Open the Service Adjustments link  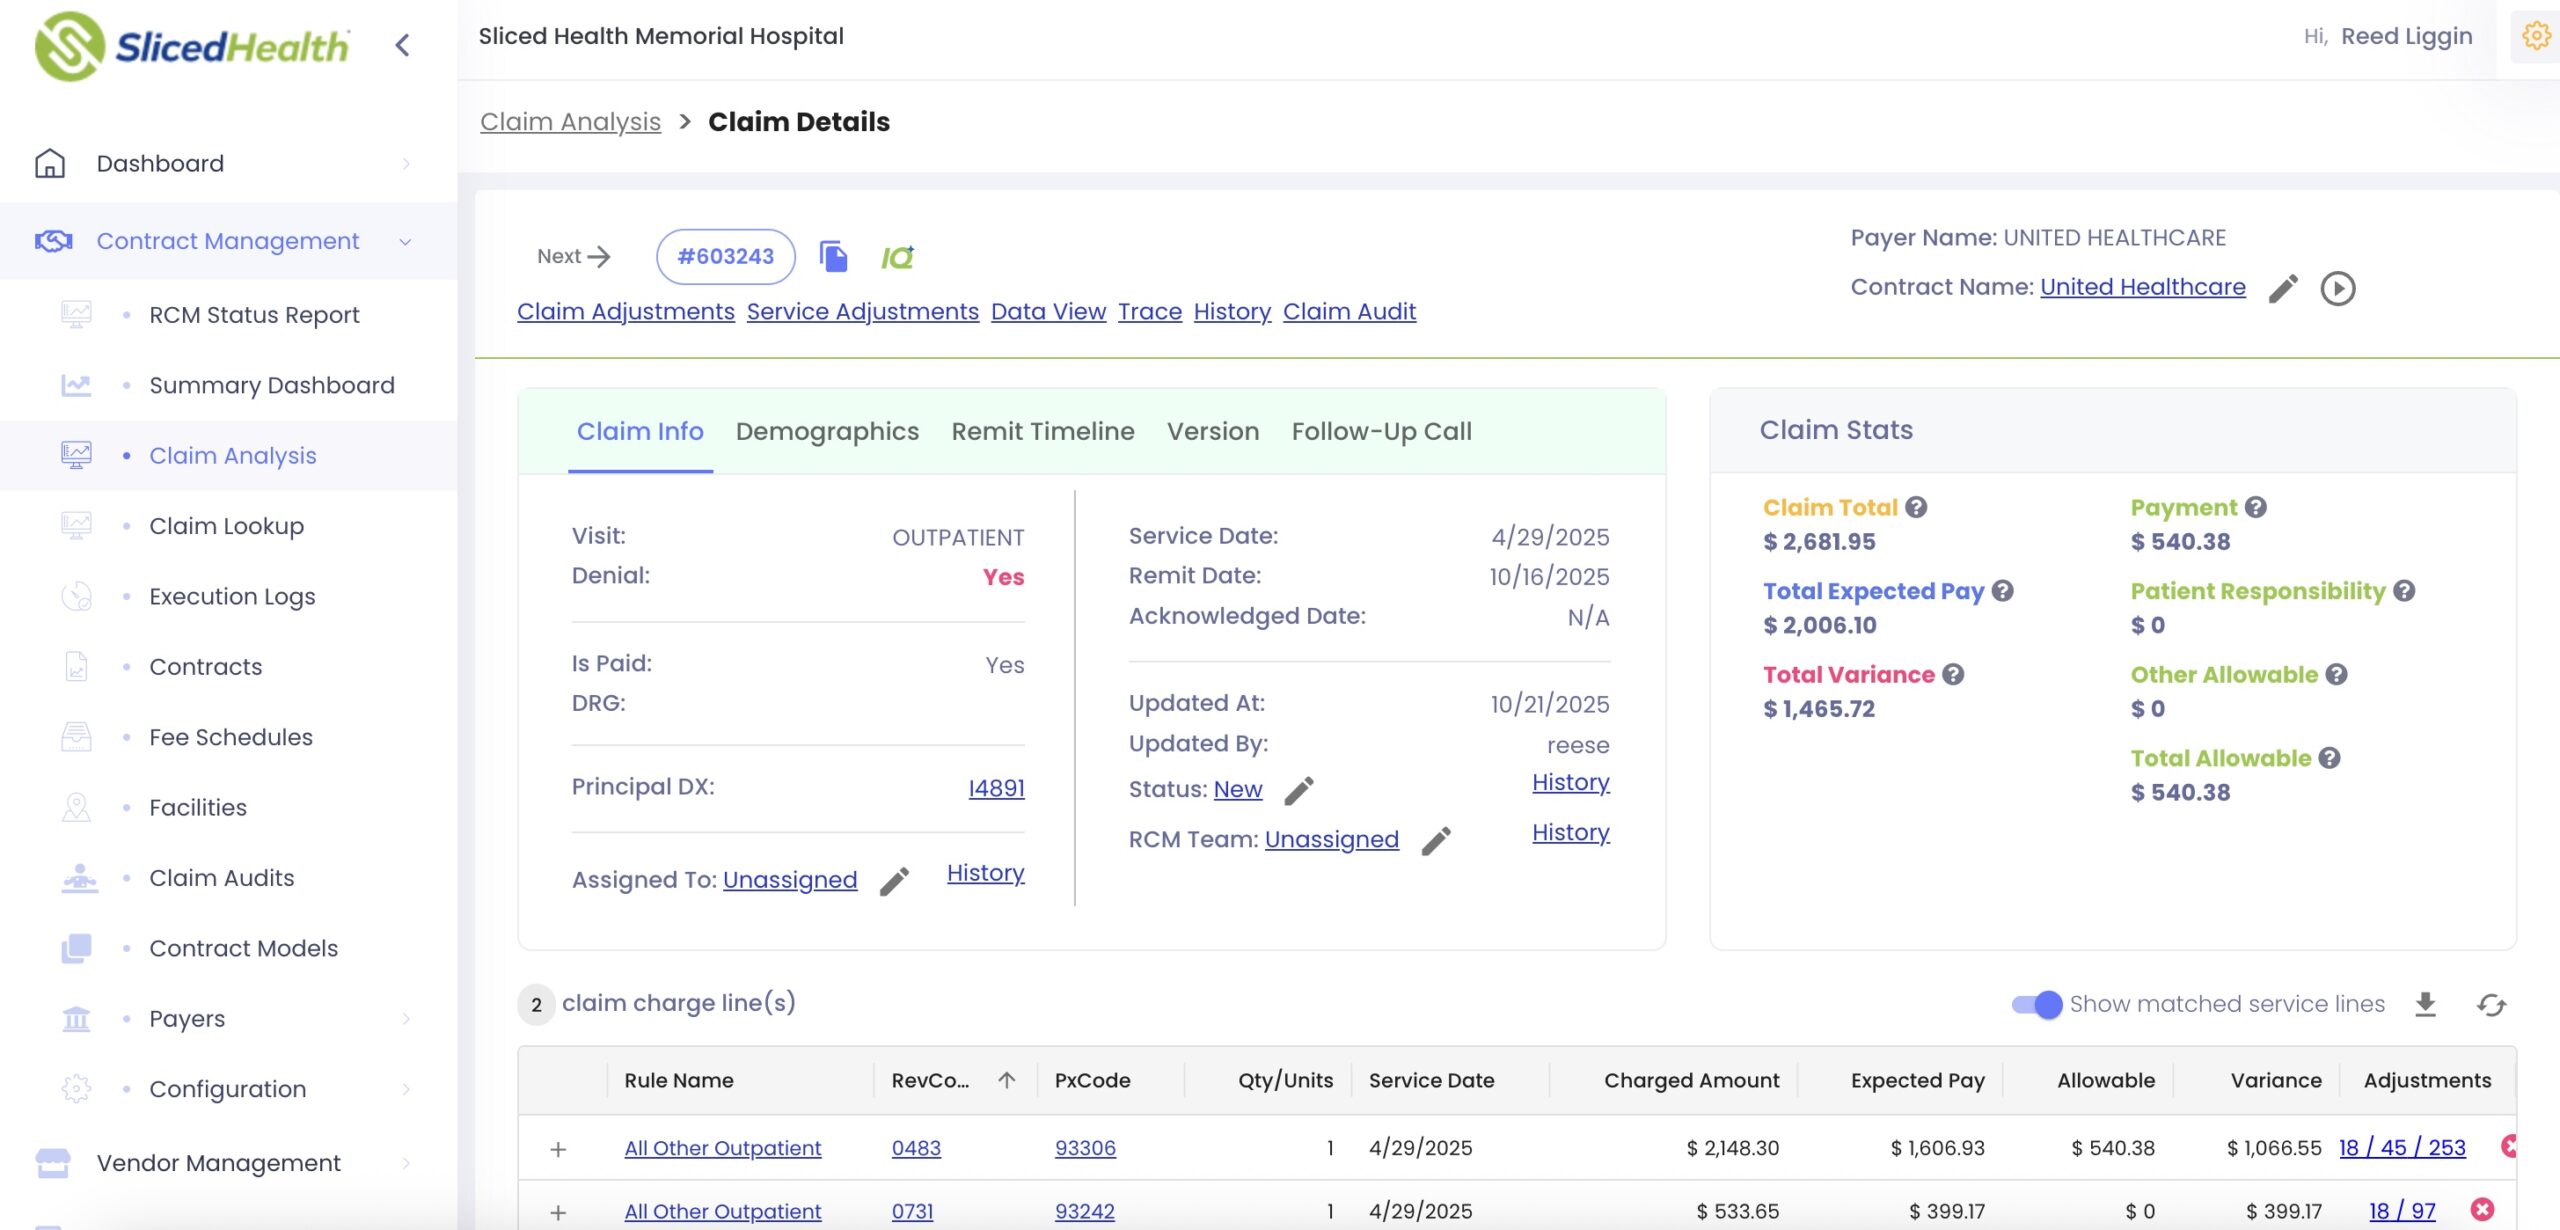[x=862, y=311]
